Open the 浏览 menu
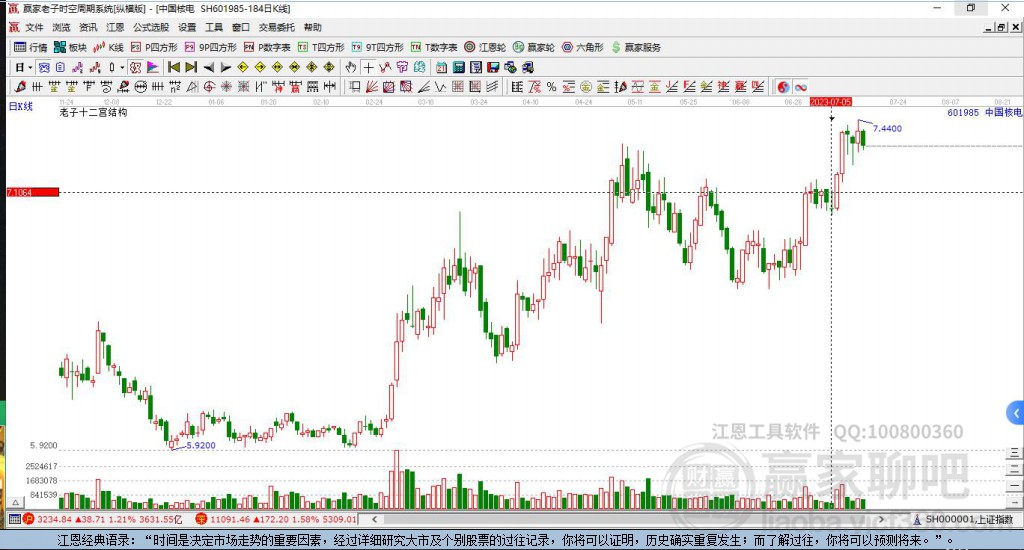1024x550 pixels. tap(61, 27)
